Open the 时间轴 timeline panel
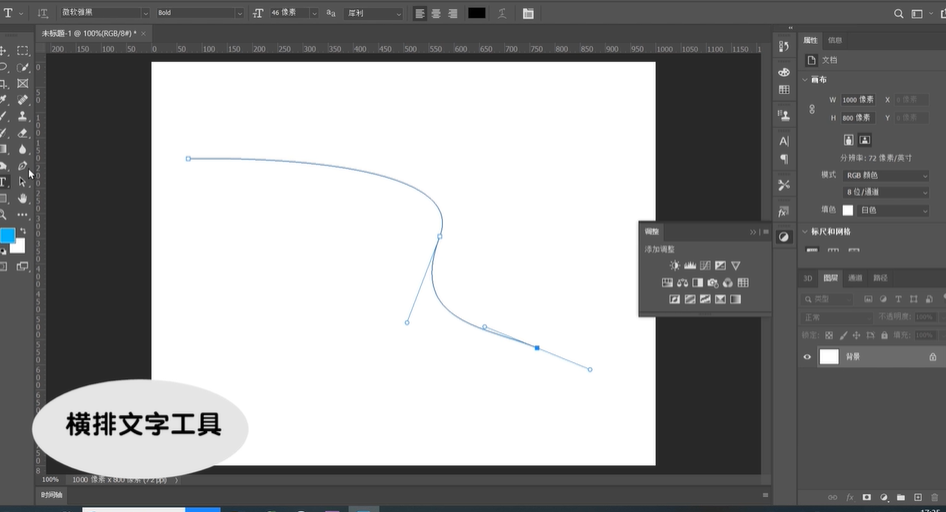The width and height of the screenshot is (946, 512). click(51, 495)
